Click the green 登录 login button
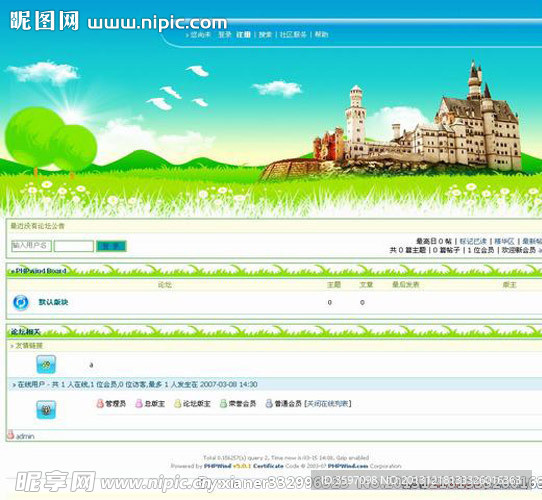 (111, 246)
